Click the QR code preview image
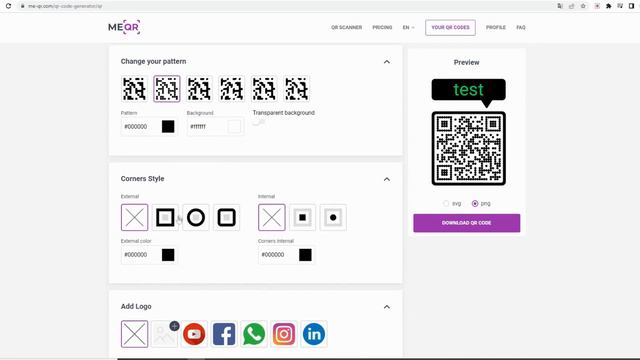The image size is (640, 360). 469,148
